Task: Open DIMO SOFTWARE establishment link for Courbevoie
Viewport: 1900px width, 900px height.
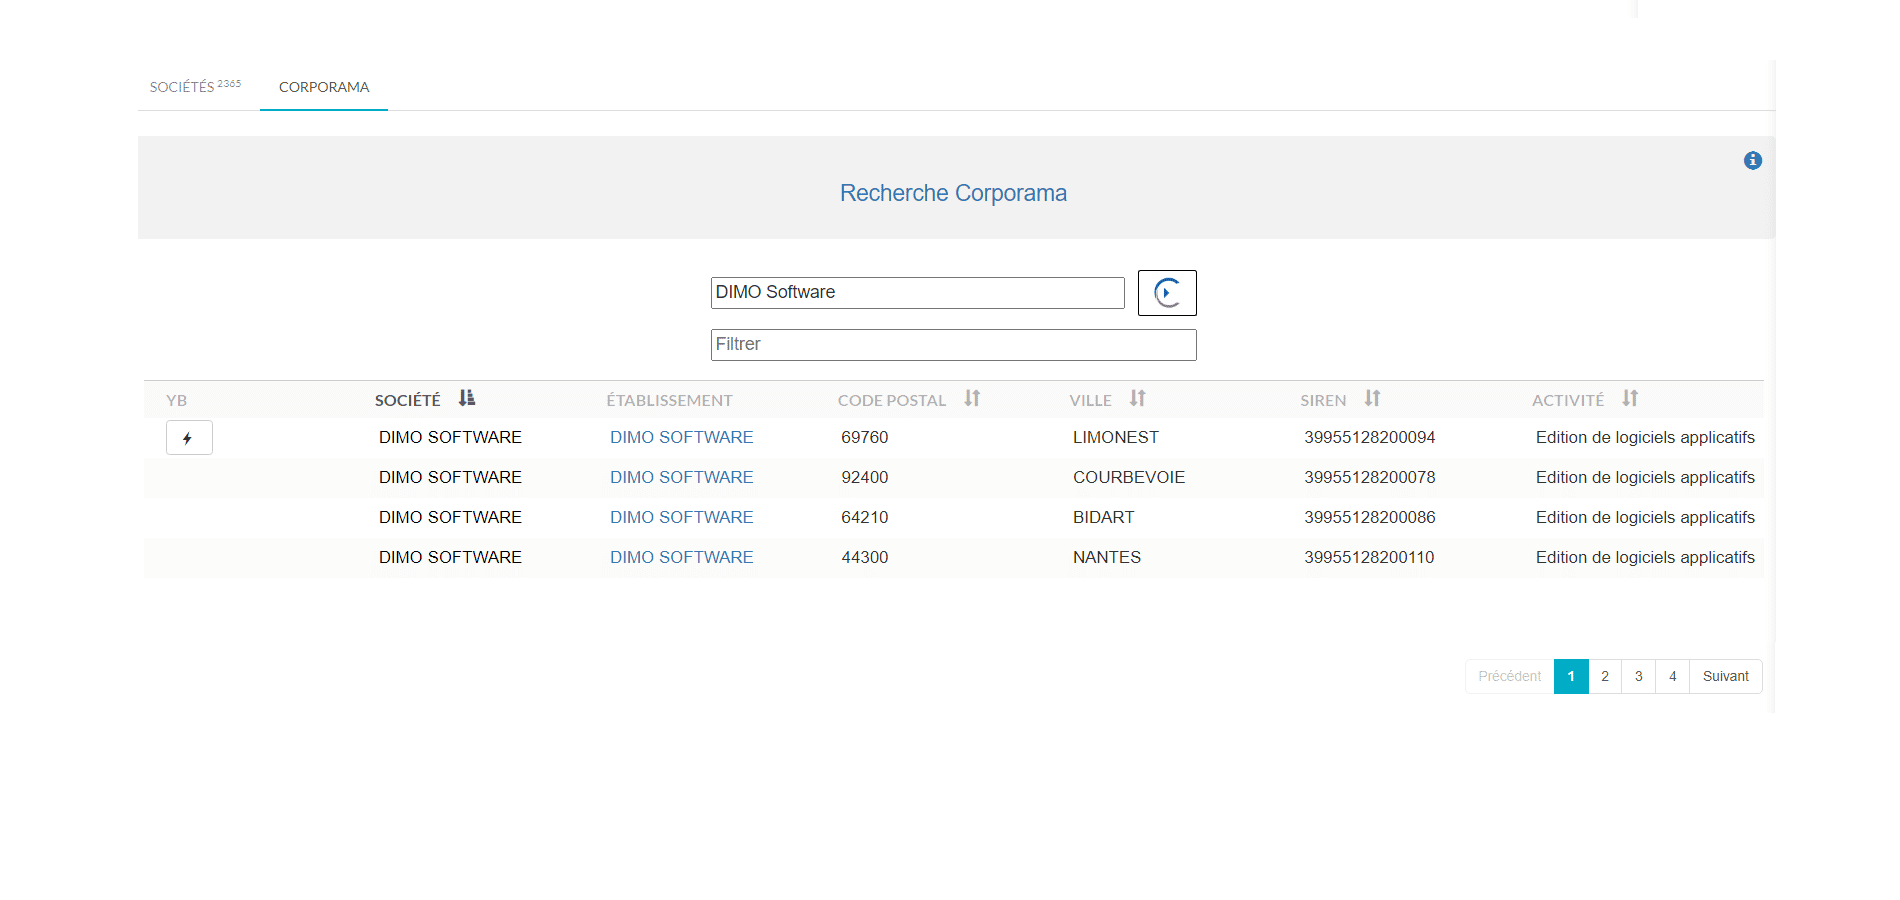Action: click(x=681, y=478)
